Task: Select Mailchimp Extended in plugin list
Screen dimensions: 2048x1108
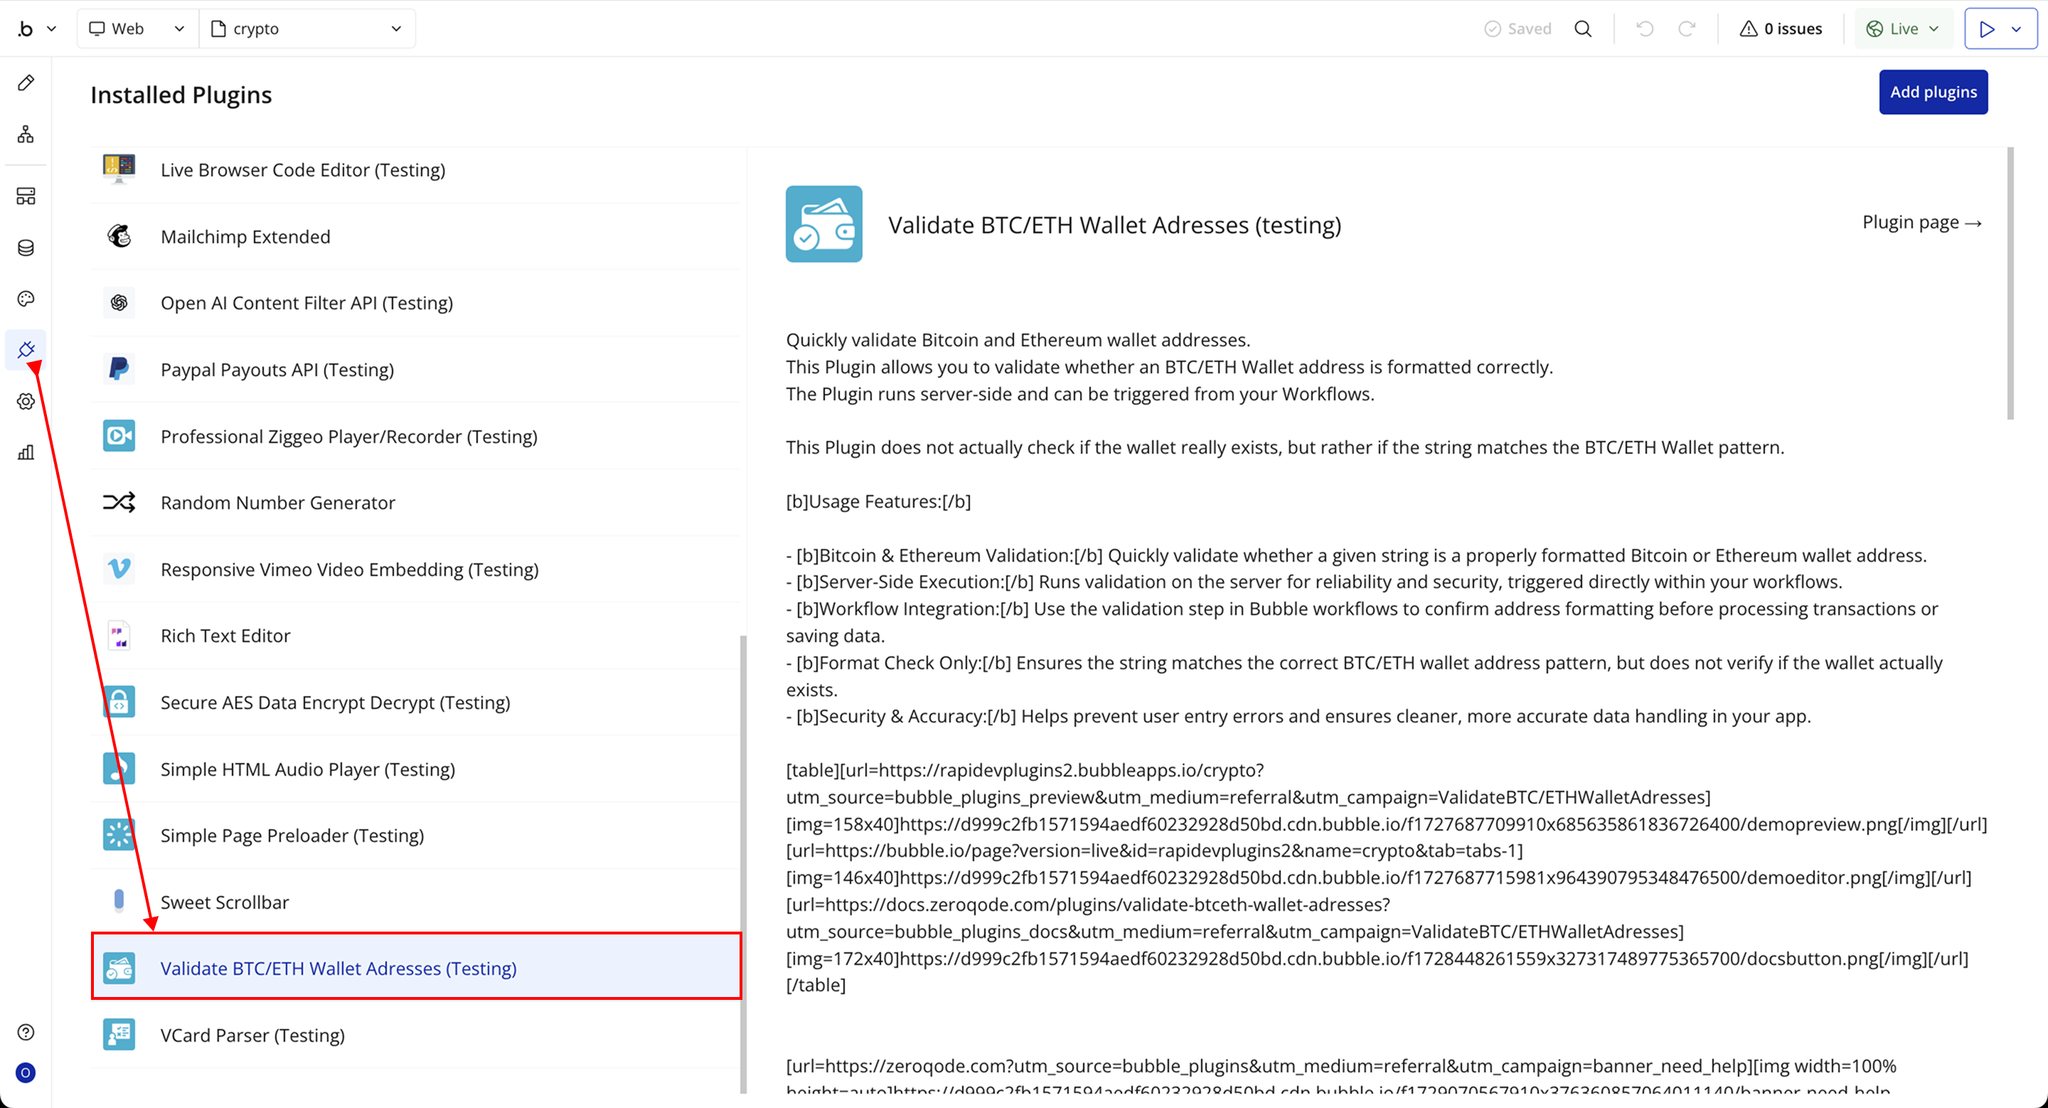Action: (245, 237)
